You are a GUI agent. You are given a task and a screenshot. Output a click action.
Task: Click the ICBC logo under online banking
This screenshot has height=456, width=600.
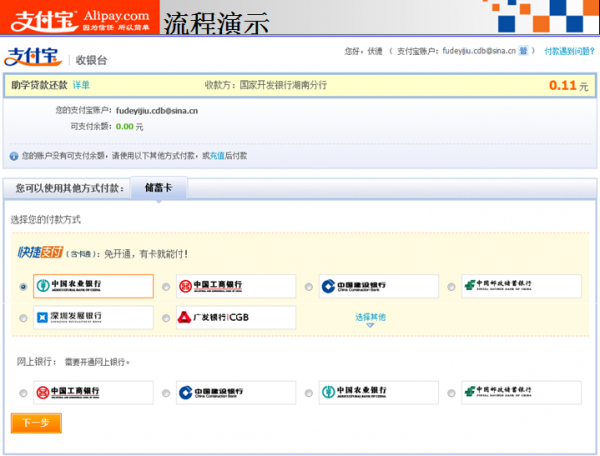pyautogui.click(x=93, y=392)
